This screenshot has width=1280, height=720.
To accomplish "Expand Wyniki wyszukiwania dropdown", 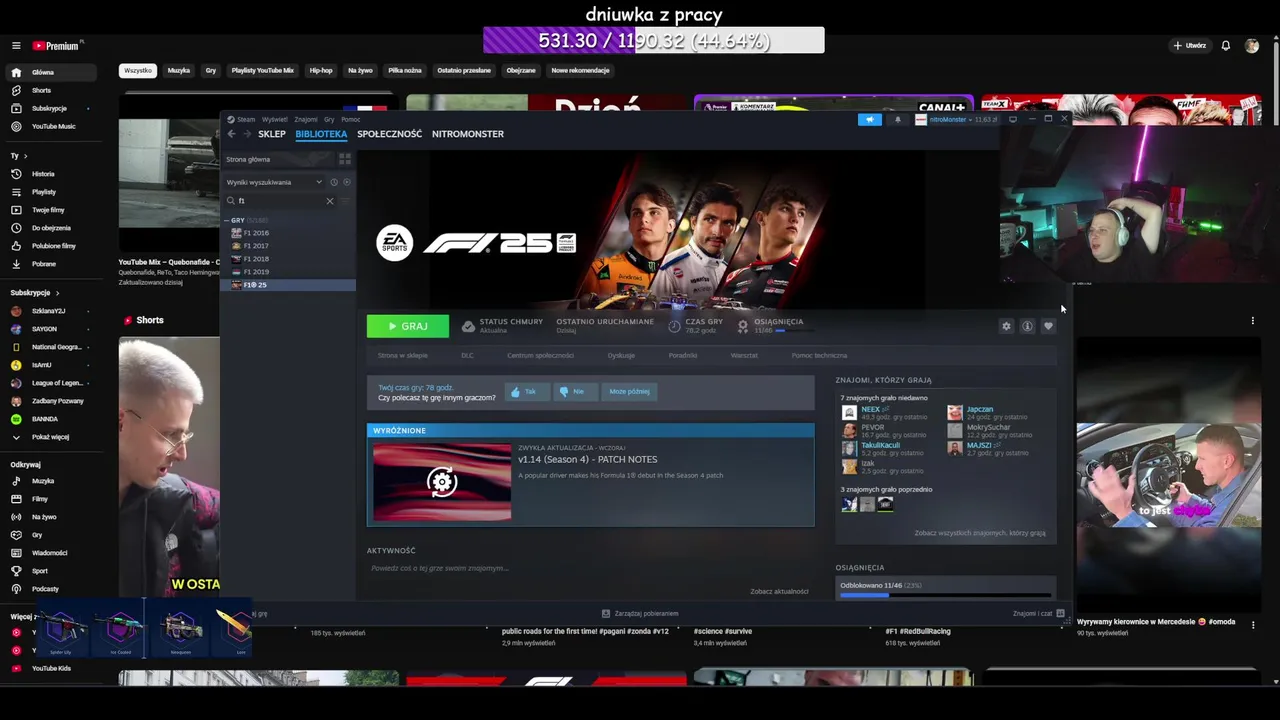I will pos(274,182).
